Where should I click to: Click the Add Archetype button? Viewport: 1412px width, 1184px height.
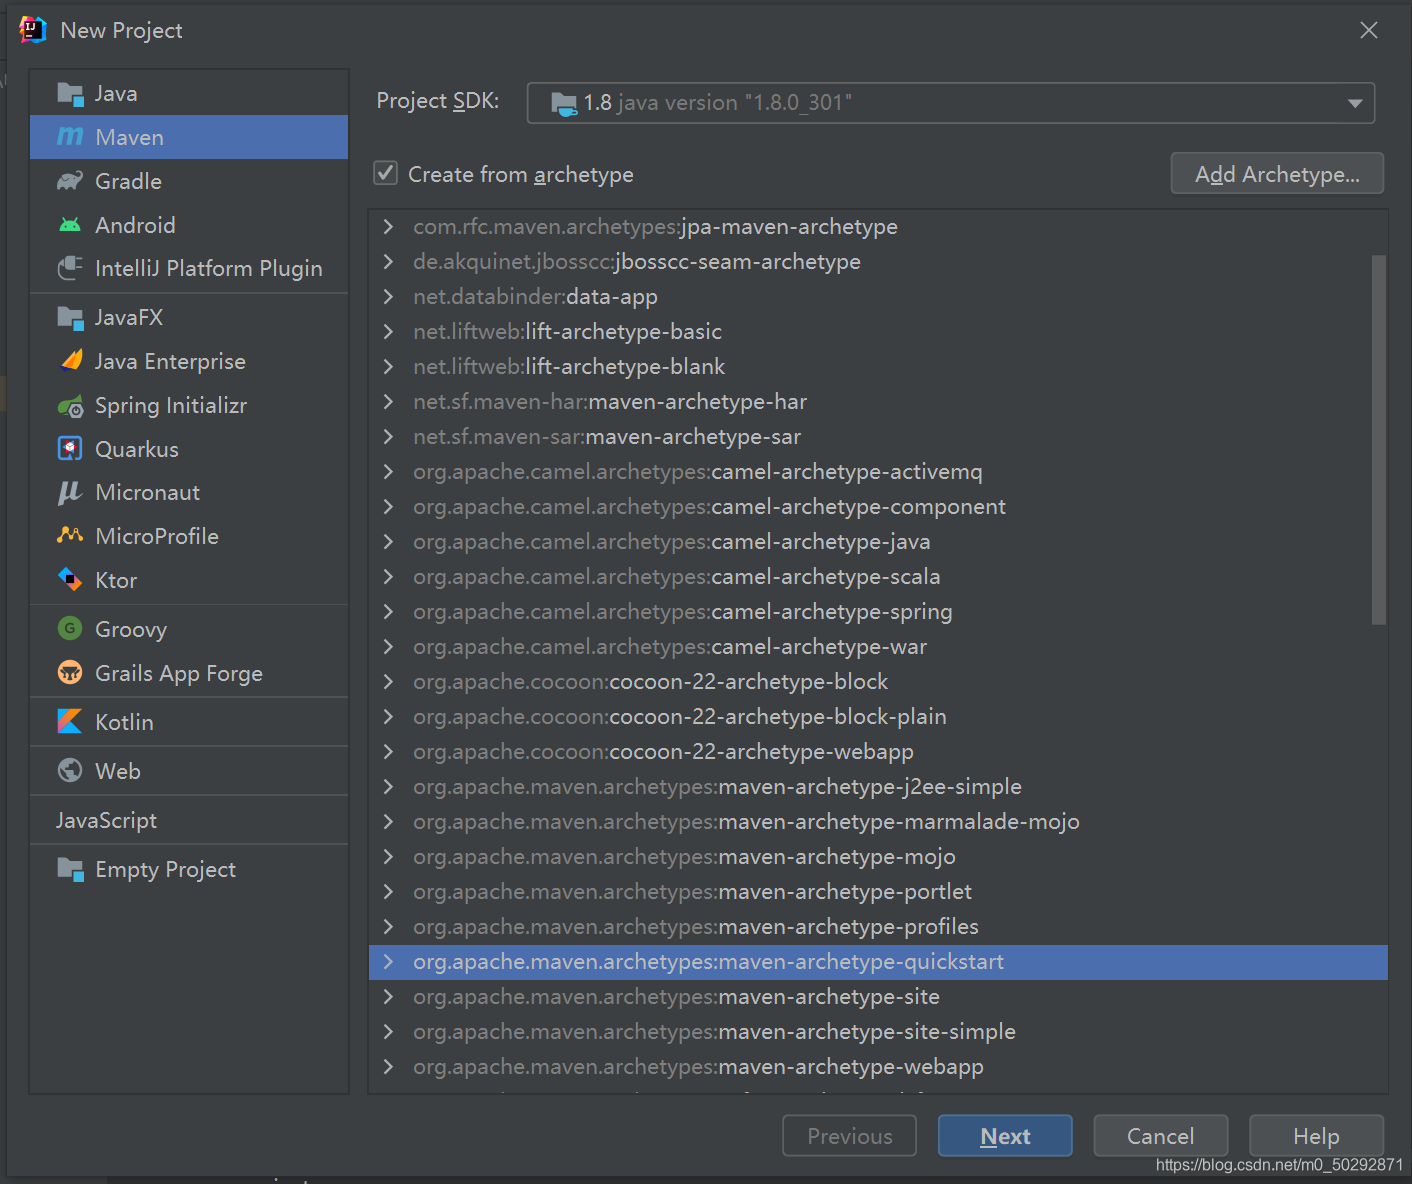tap(1277, 174)
